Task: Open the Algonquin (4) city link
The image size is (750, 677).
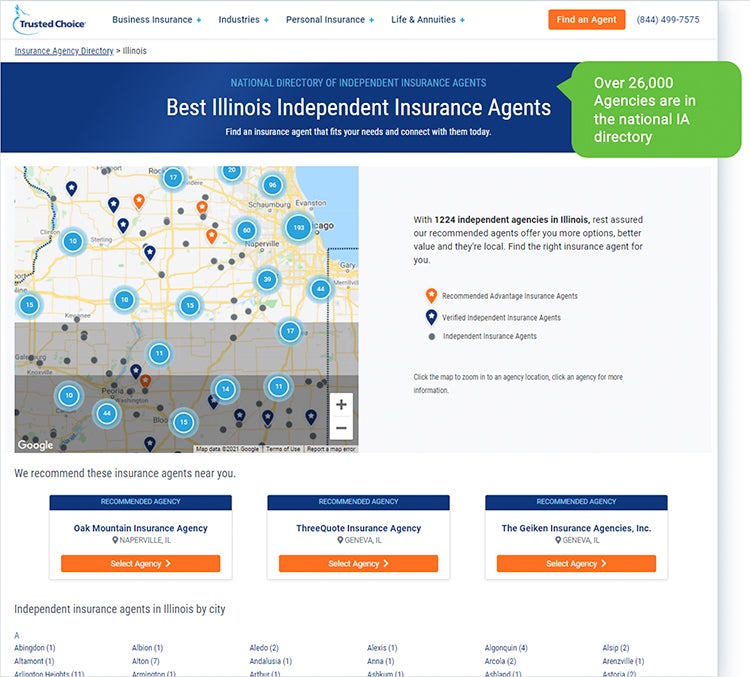Action: 506,648
